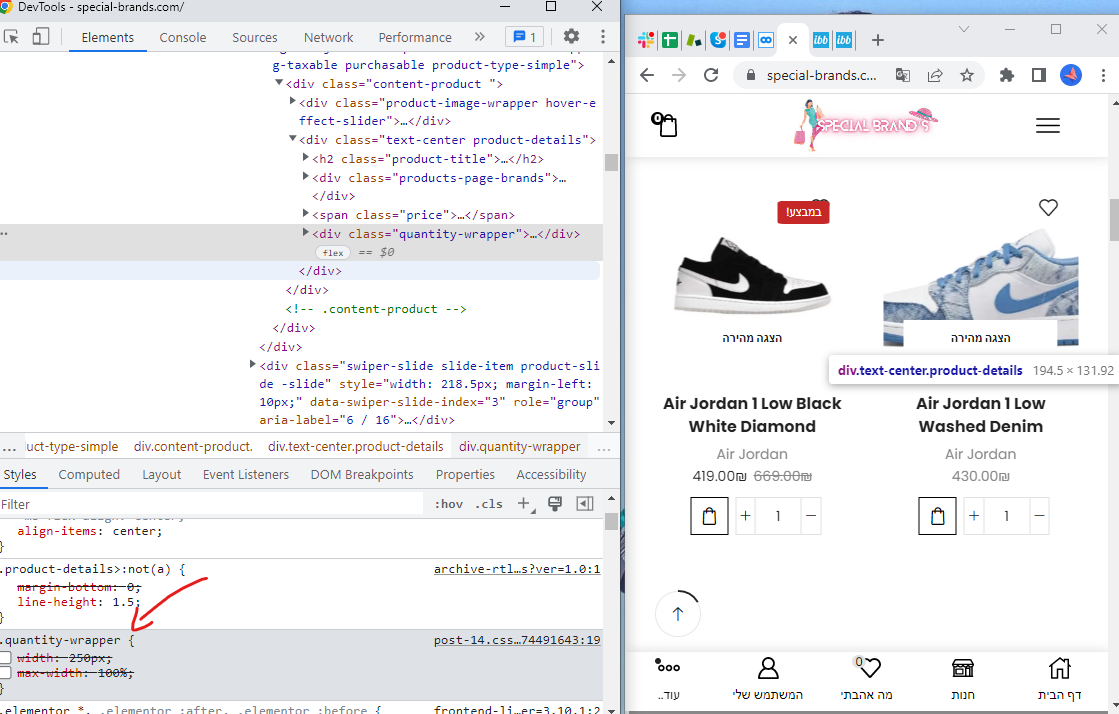
Task: Open the Properties pane tab
Action: (x=465, y=475)
